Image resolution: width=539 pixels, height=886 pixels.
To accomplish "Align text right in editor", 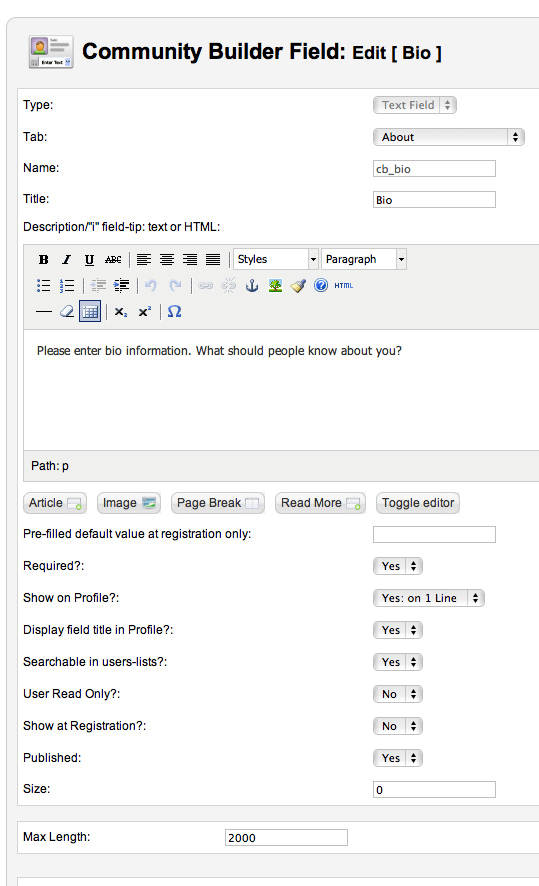I will point(190,259).
